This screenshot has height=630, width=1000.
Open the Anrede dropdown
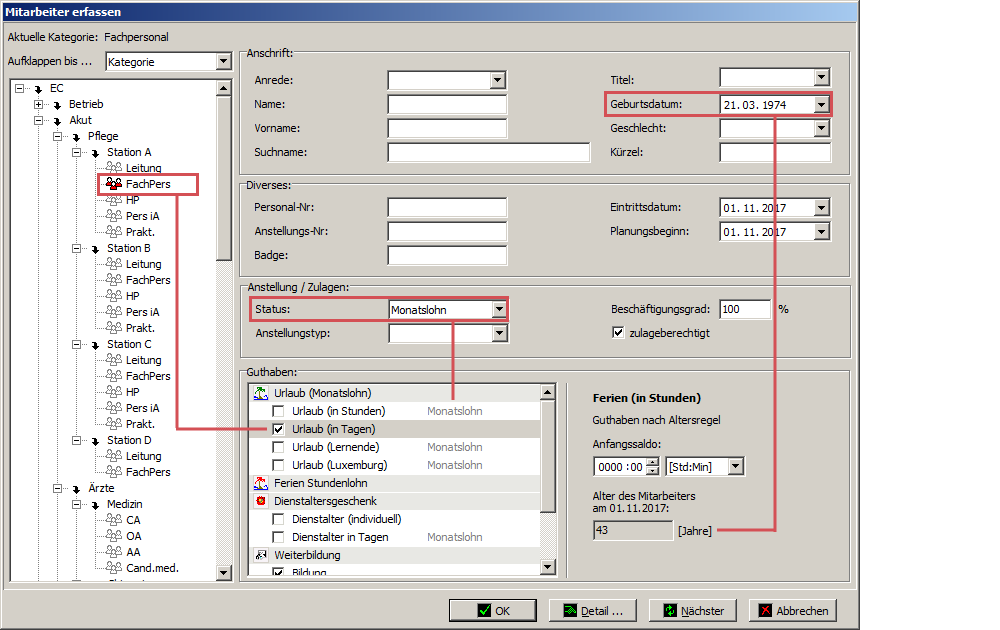pyautogui.click(x=498, y=80)
